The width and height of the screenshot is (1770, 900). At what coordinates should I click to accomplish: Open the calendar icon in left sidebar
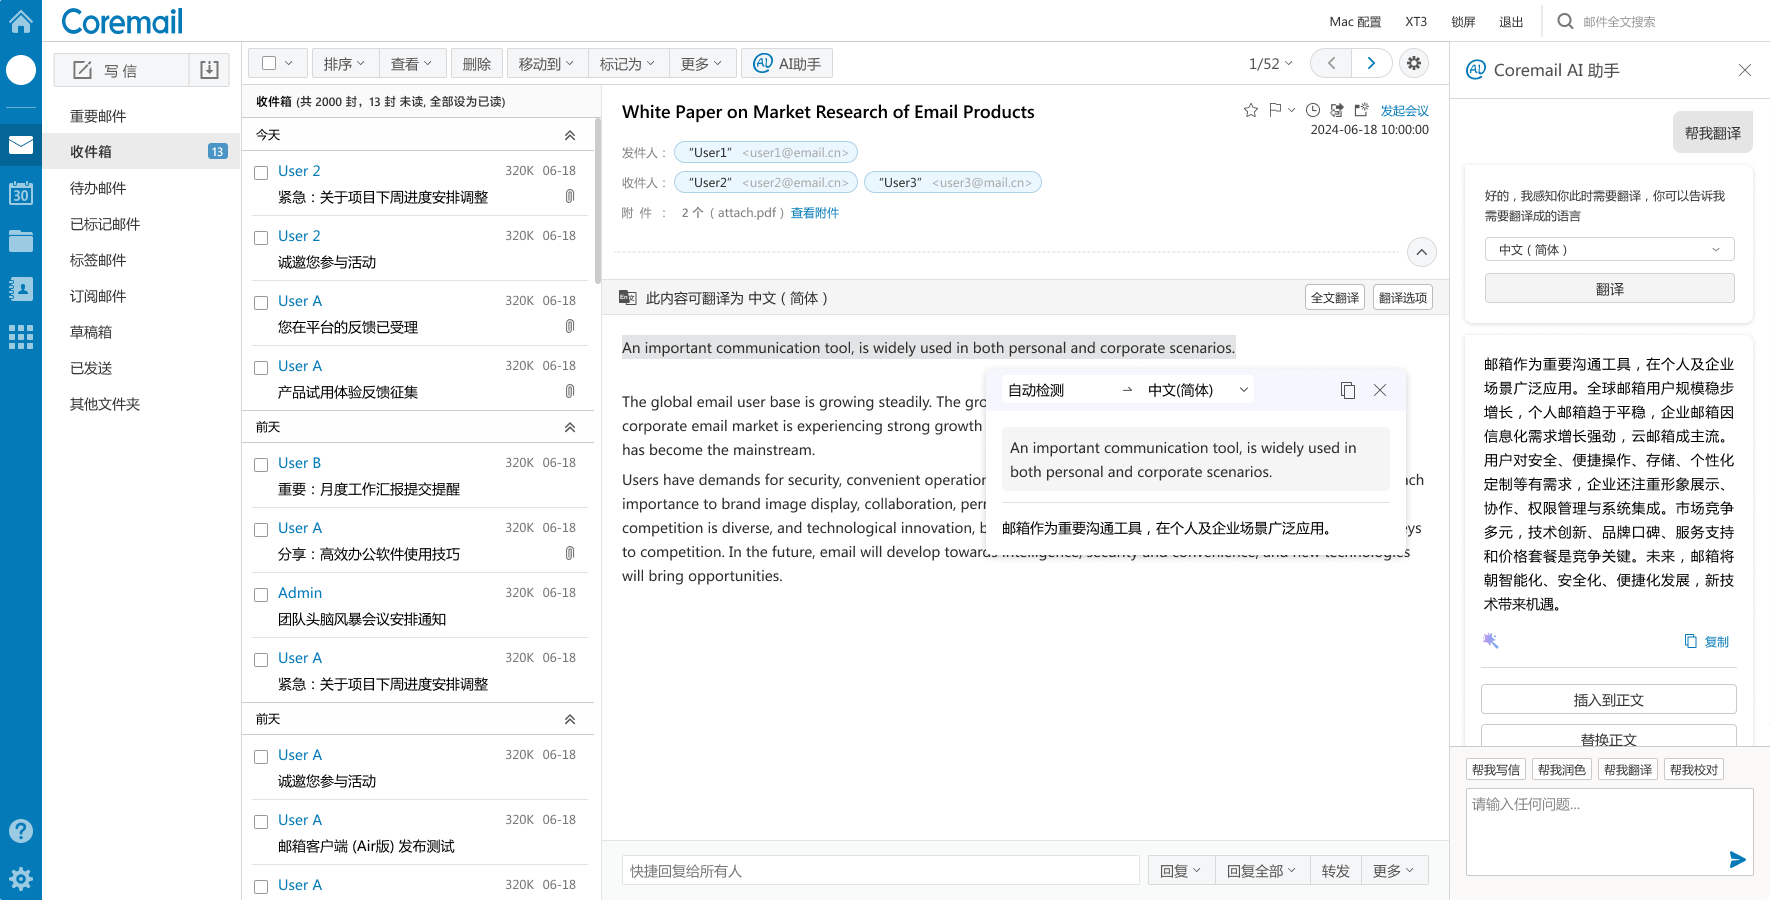(x=21, y=193)
